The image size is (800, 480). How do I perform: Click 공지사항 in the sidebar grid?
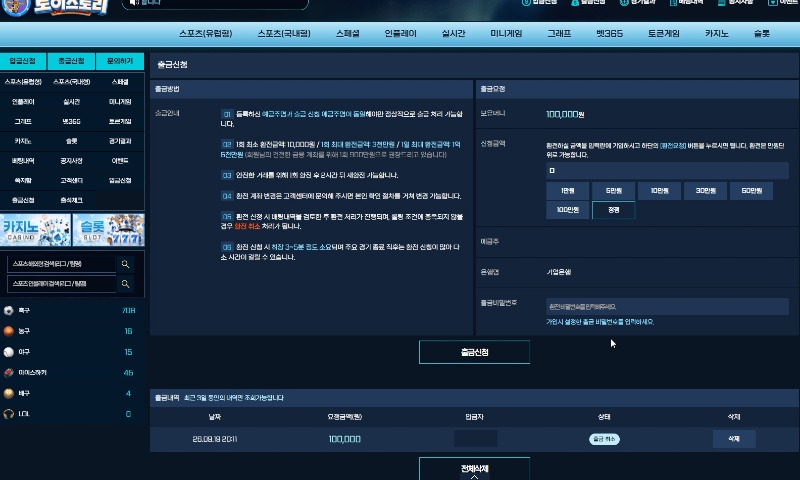click(71, 161)
